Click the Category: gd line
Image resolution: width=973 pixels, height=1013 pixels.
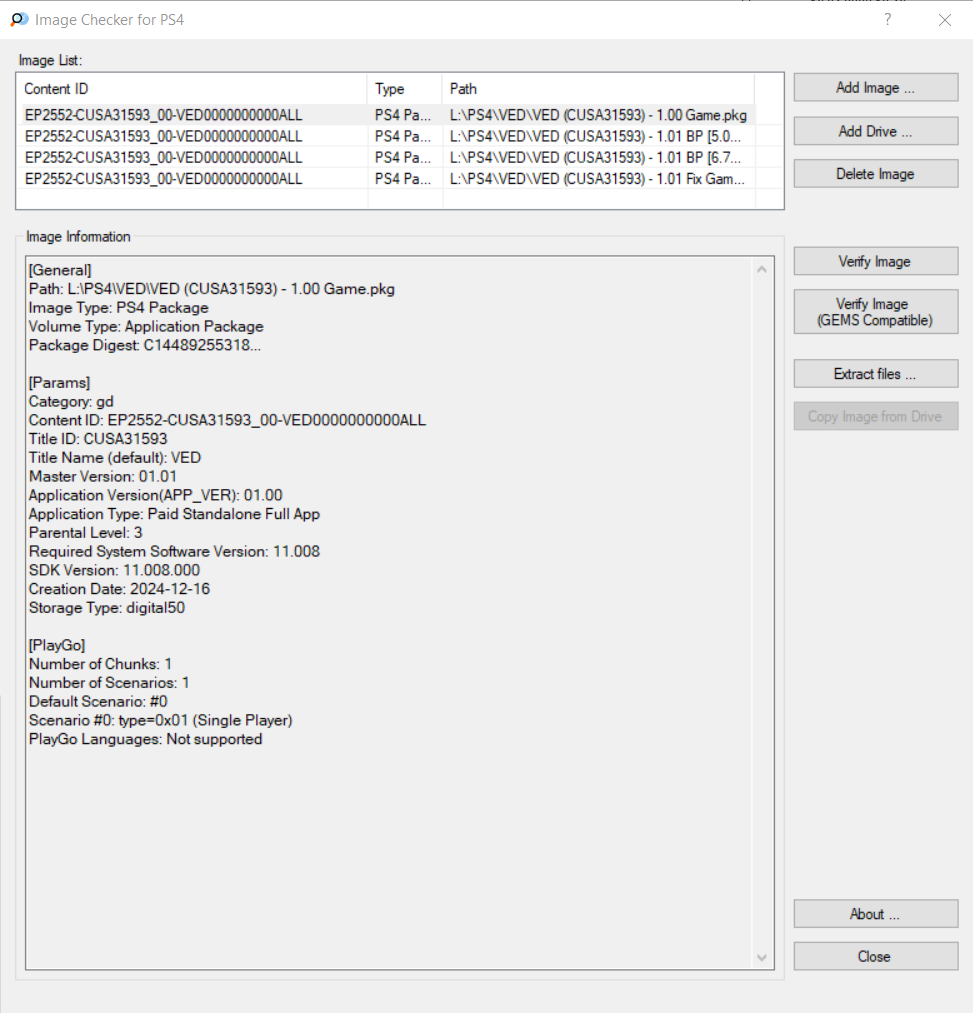(x=71, y=401)
